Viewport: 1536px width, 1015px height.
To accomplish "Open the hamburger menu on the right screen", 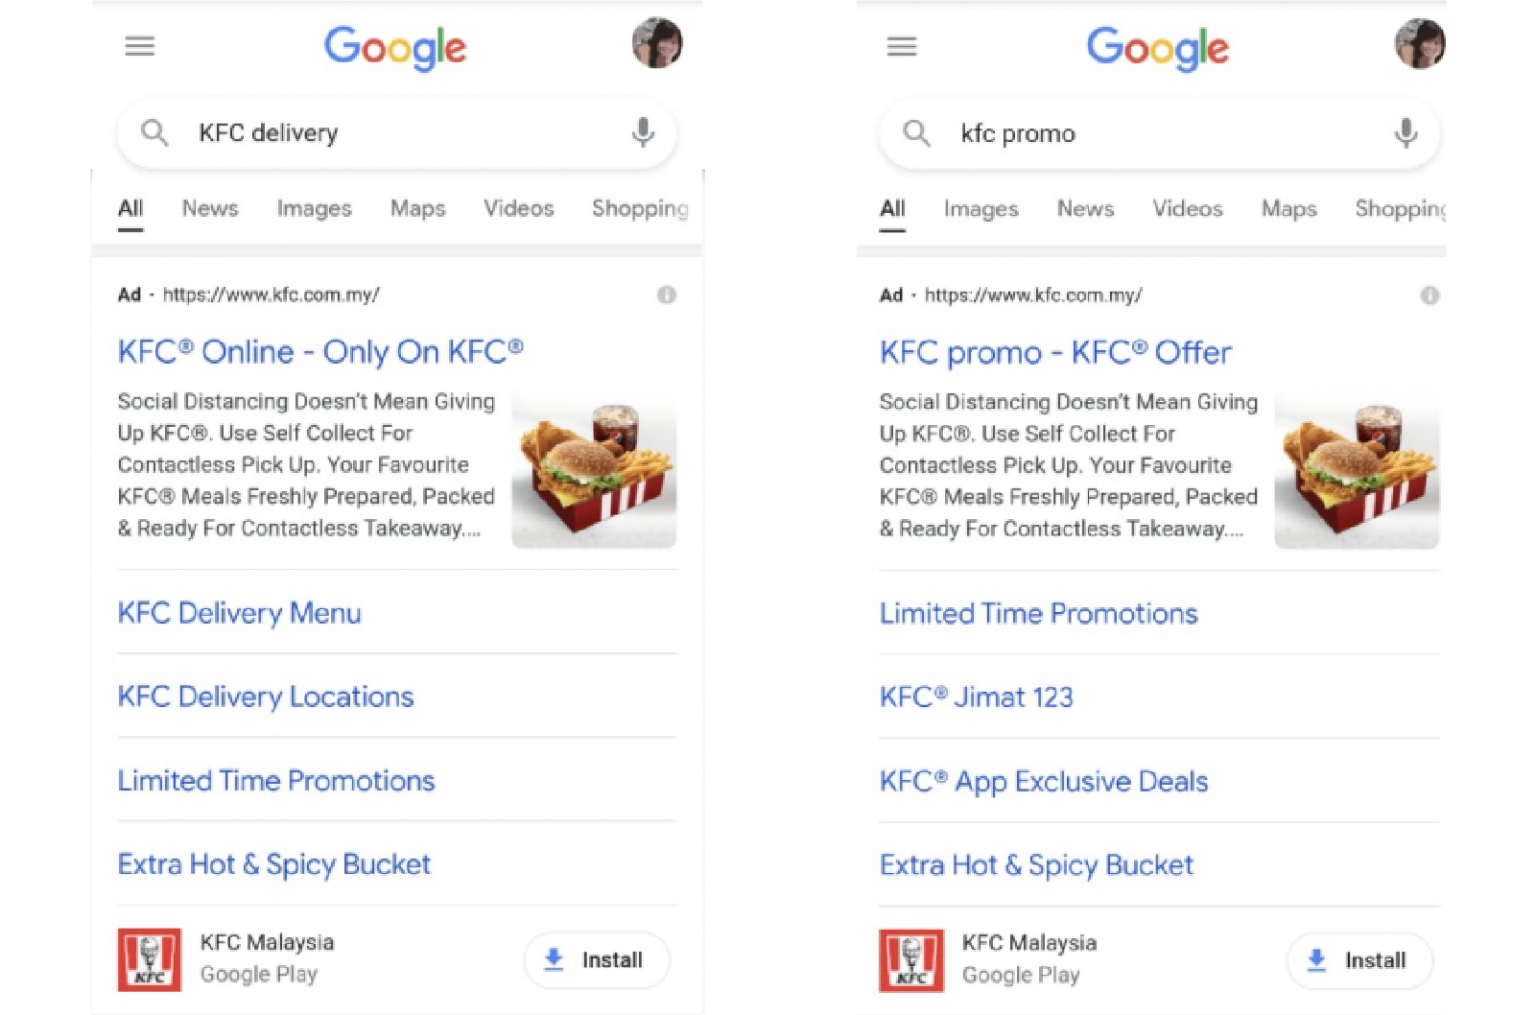I will [901, 46].
